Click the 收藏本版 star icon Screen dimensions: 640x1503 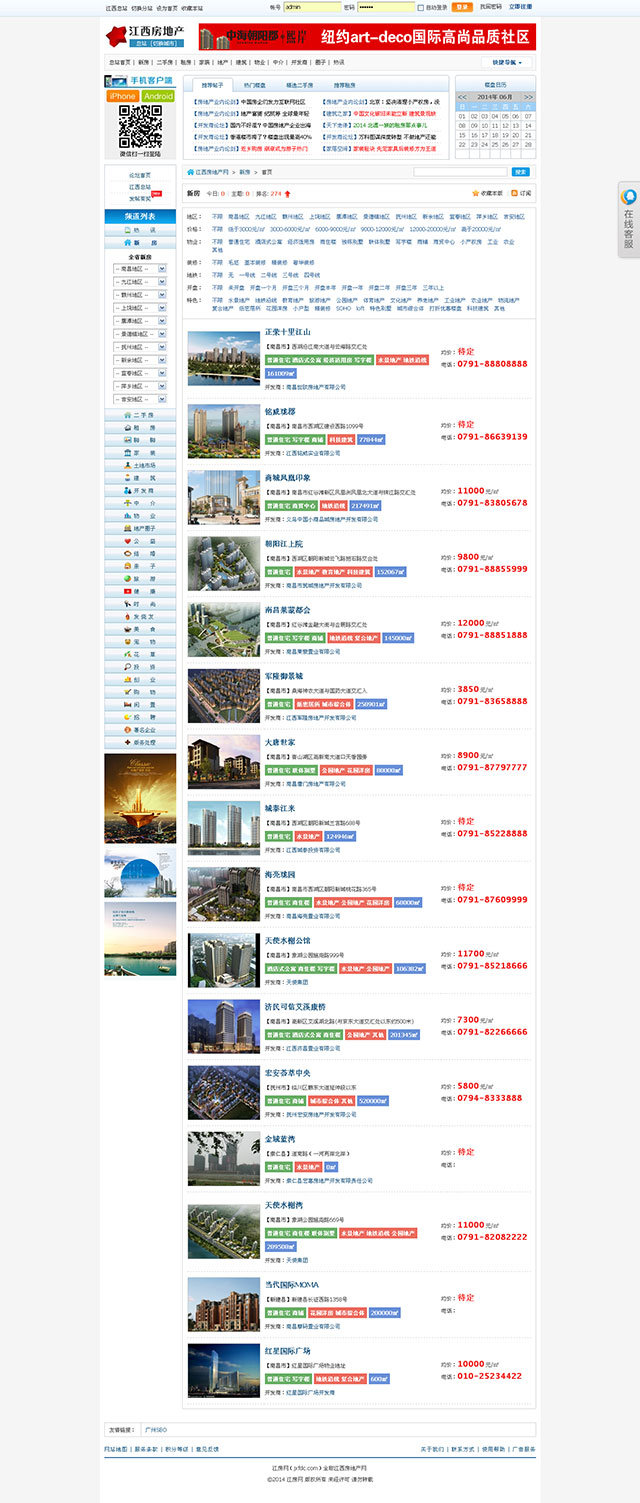476,193
